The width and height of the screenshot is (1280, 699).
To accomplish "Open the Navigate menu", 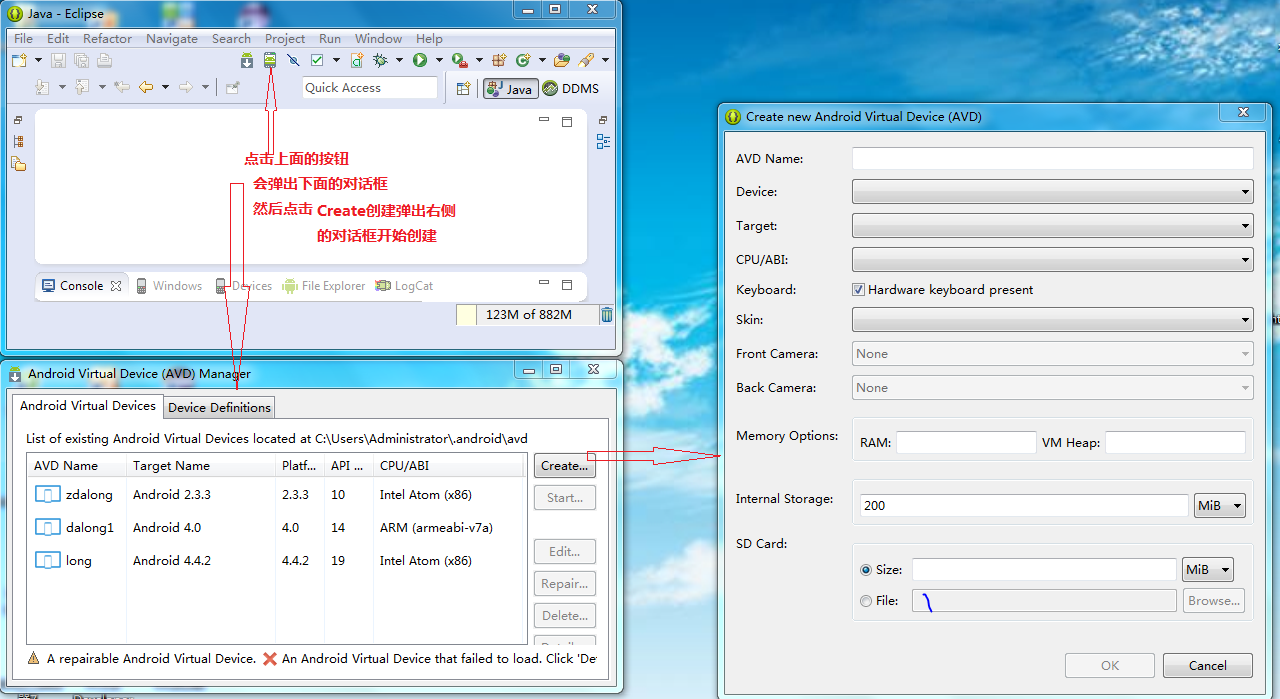I will (x=172, y=38).
